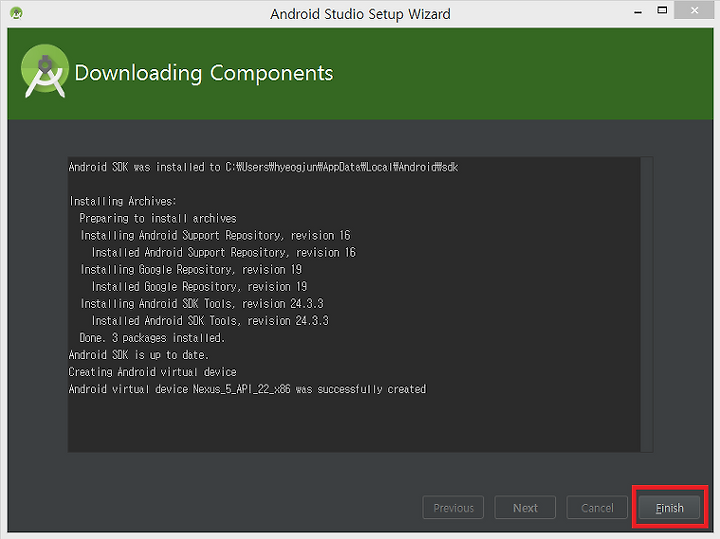Click the Finish button
The height and width of the screenshot is (539, 720).
click(x=669, y=508)
